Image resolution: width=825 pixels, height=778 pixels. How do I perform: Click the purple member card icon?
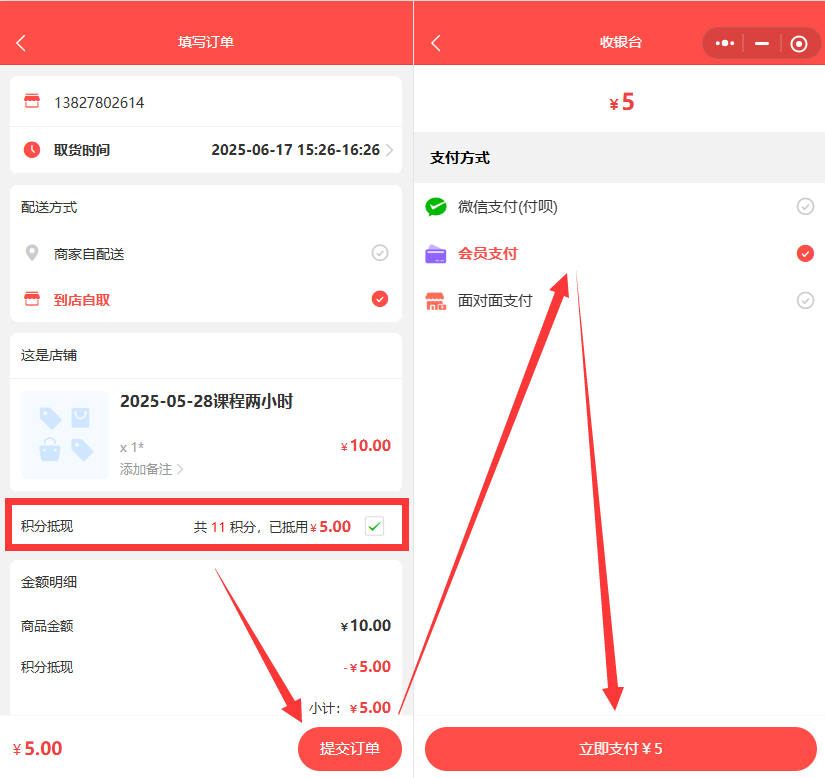(436, 254)
